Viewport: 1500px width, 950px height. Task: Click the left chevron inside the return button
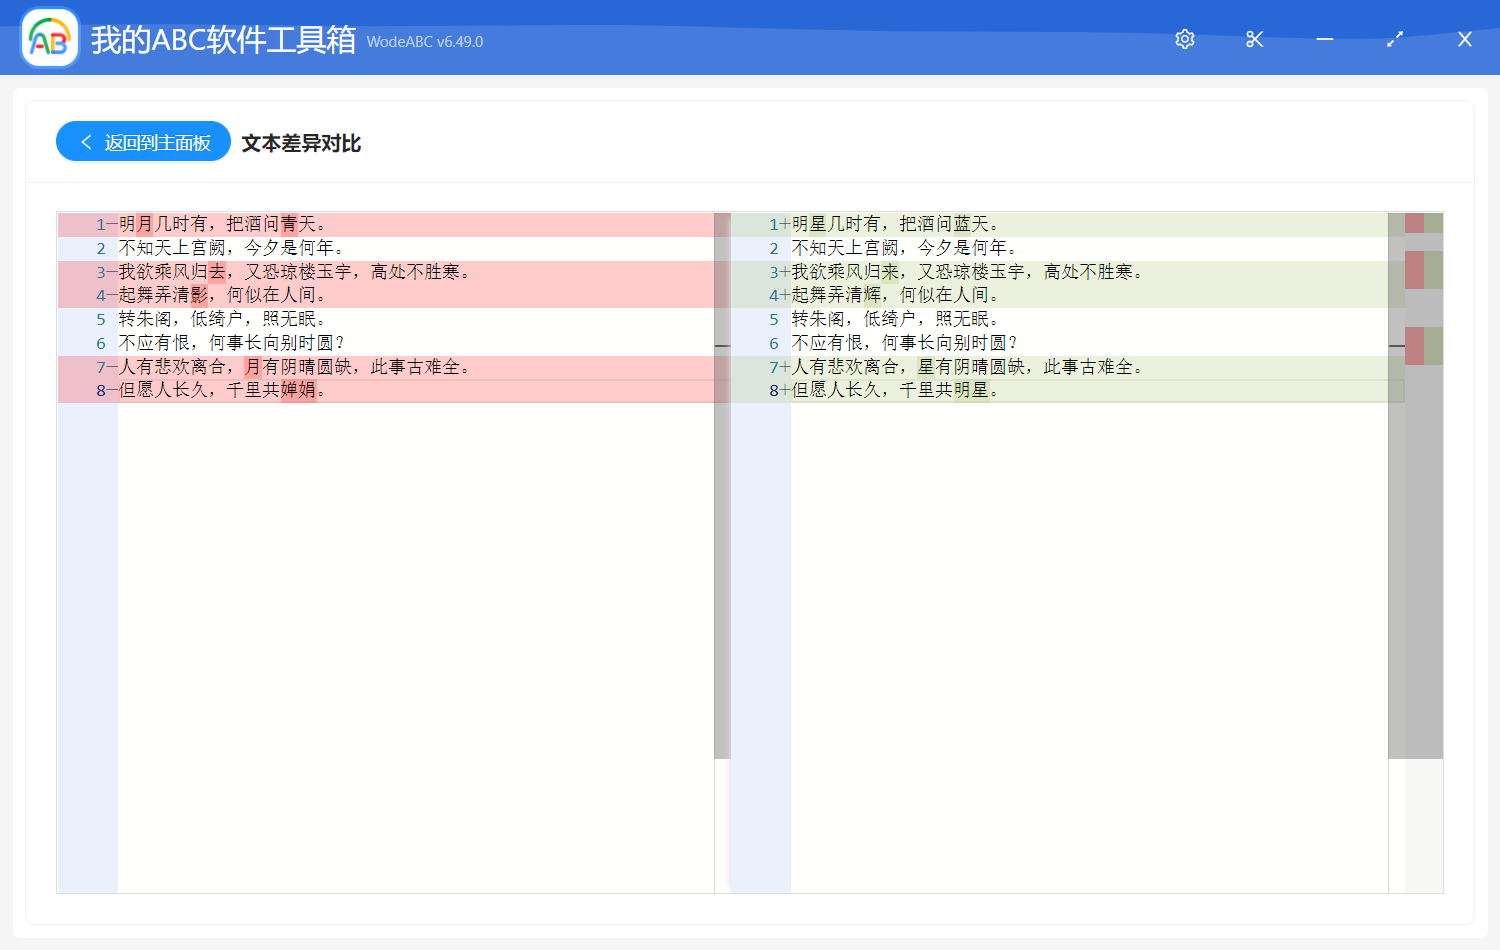click(x=85, y=141)
